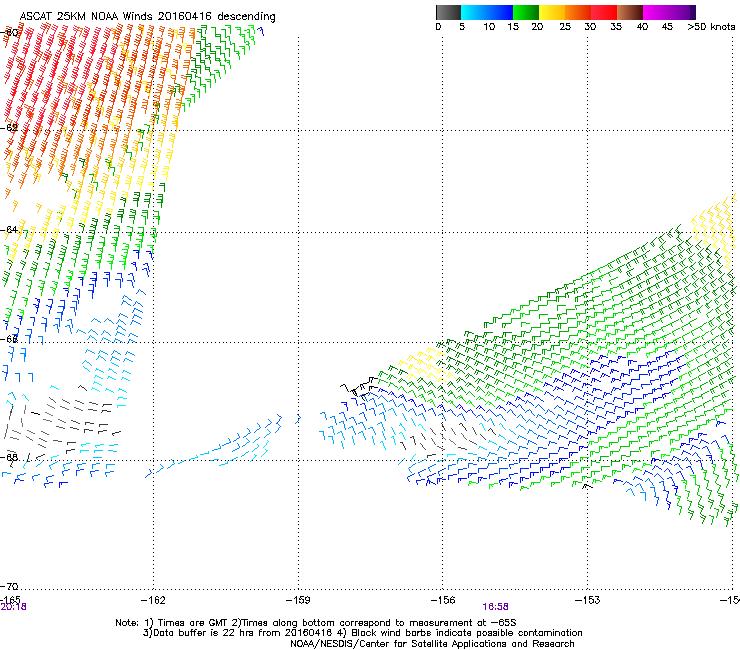Click the brown 35–40 knots color segment
The image size is (740, 650).
[630, 12]
